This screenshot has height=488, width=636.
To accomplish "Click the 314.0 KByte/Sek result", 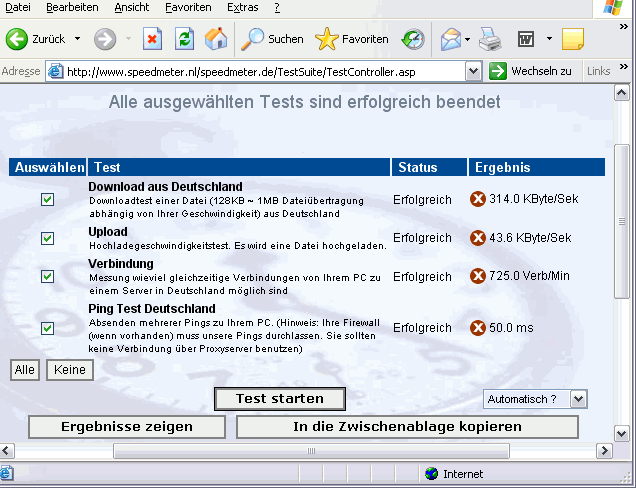I will [533, 199].
